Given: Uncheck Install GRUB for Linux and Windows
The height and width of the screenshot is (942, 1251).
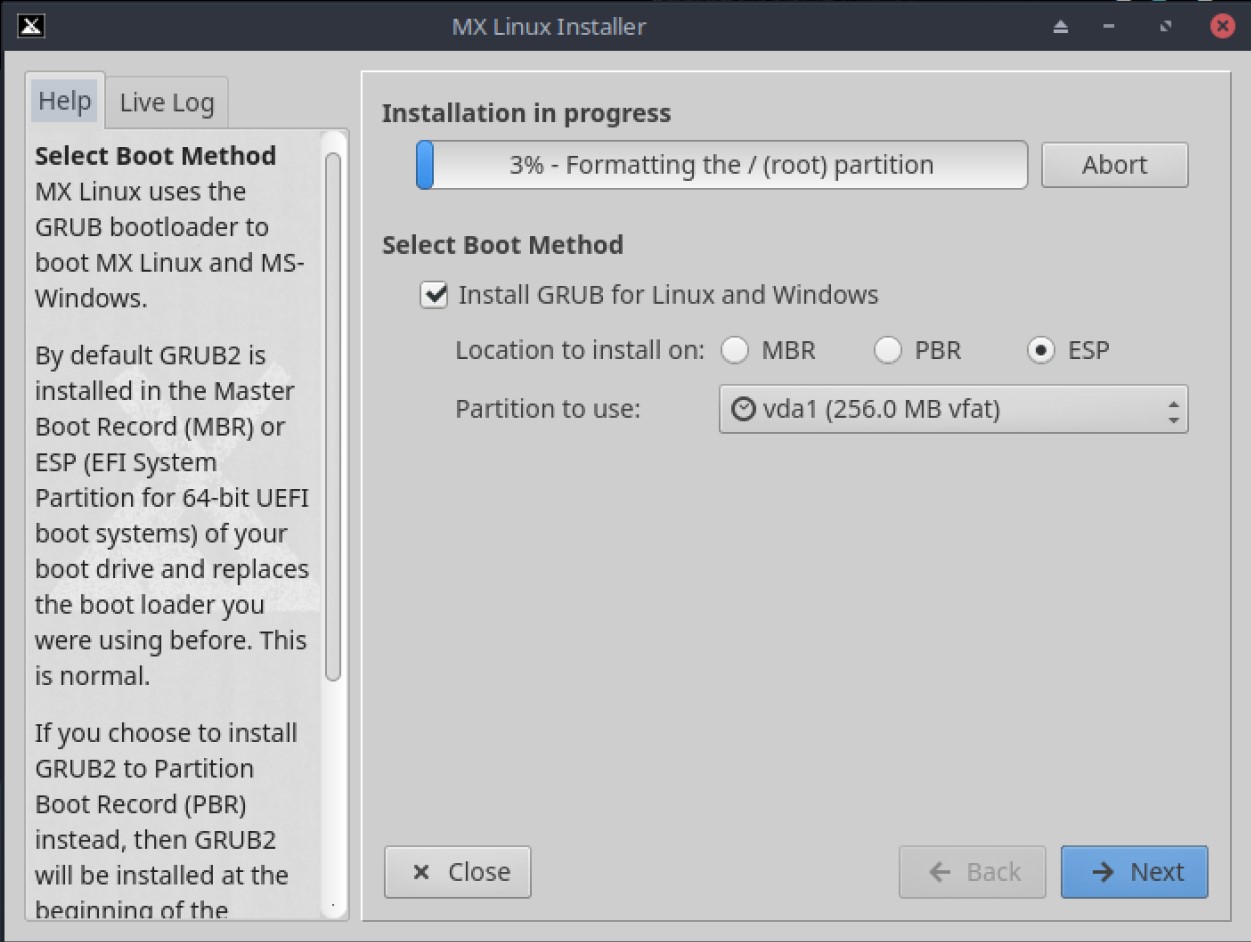Looking at the screenshot, I should (434, 295).
